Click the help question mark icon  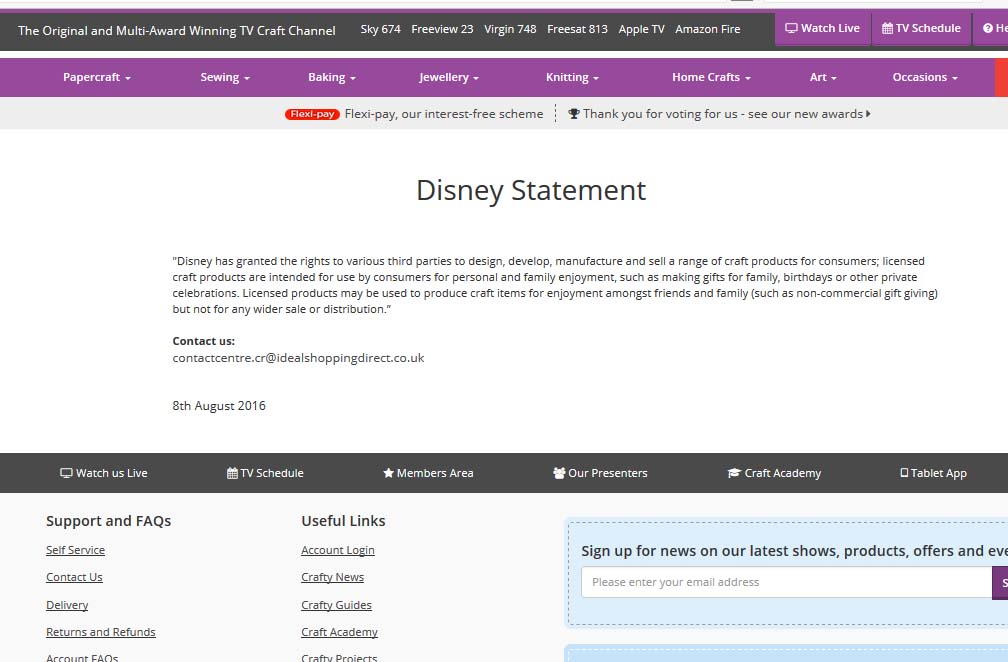[987, 28]
